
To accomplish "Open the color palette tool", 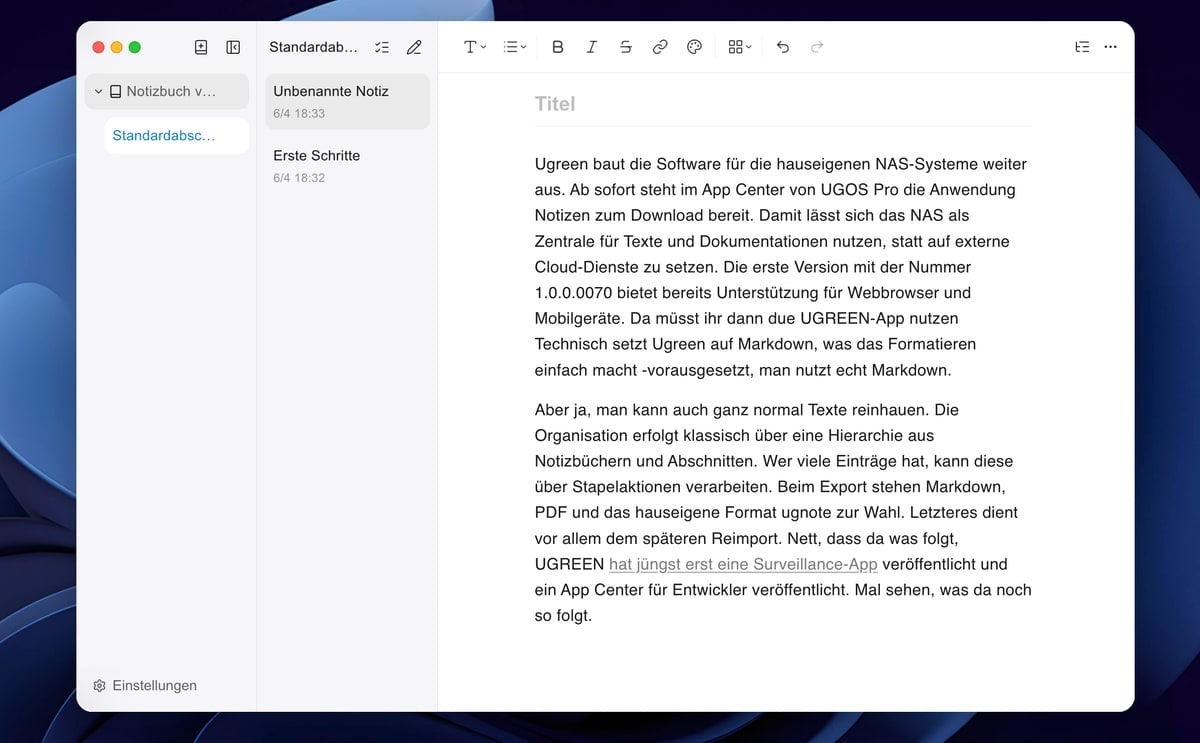I will pyautogui.click(x=694, y=47).
